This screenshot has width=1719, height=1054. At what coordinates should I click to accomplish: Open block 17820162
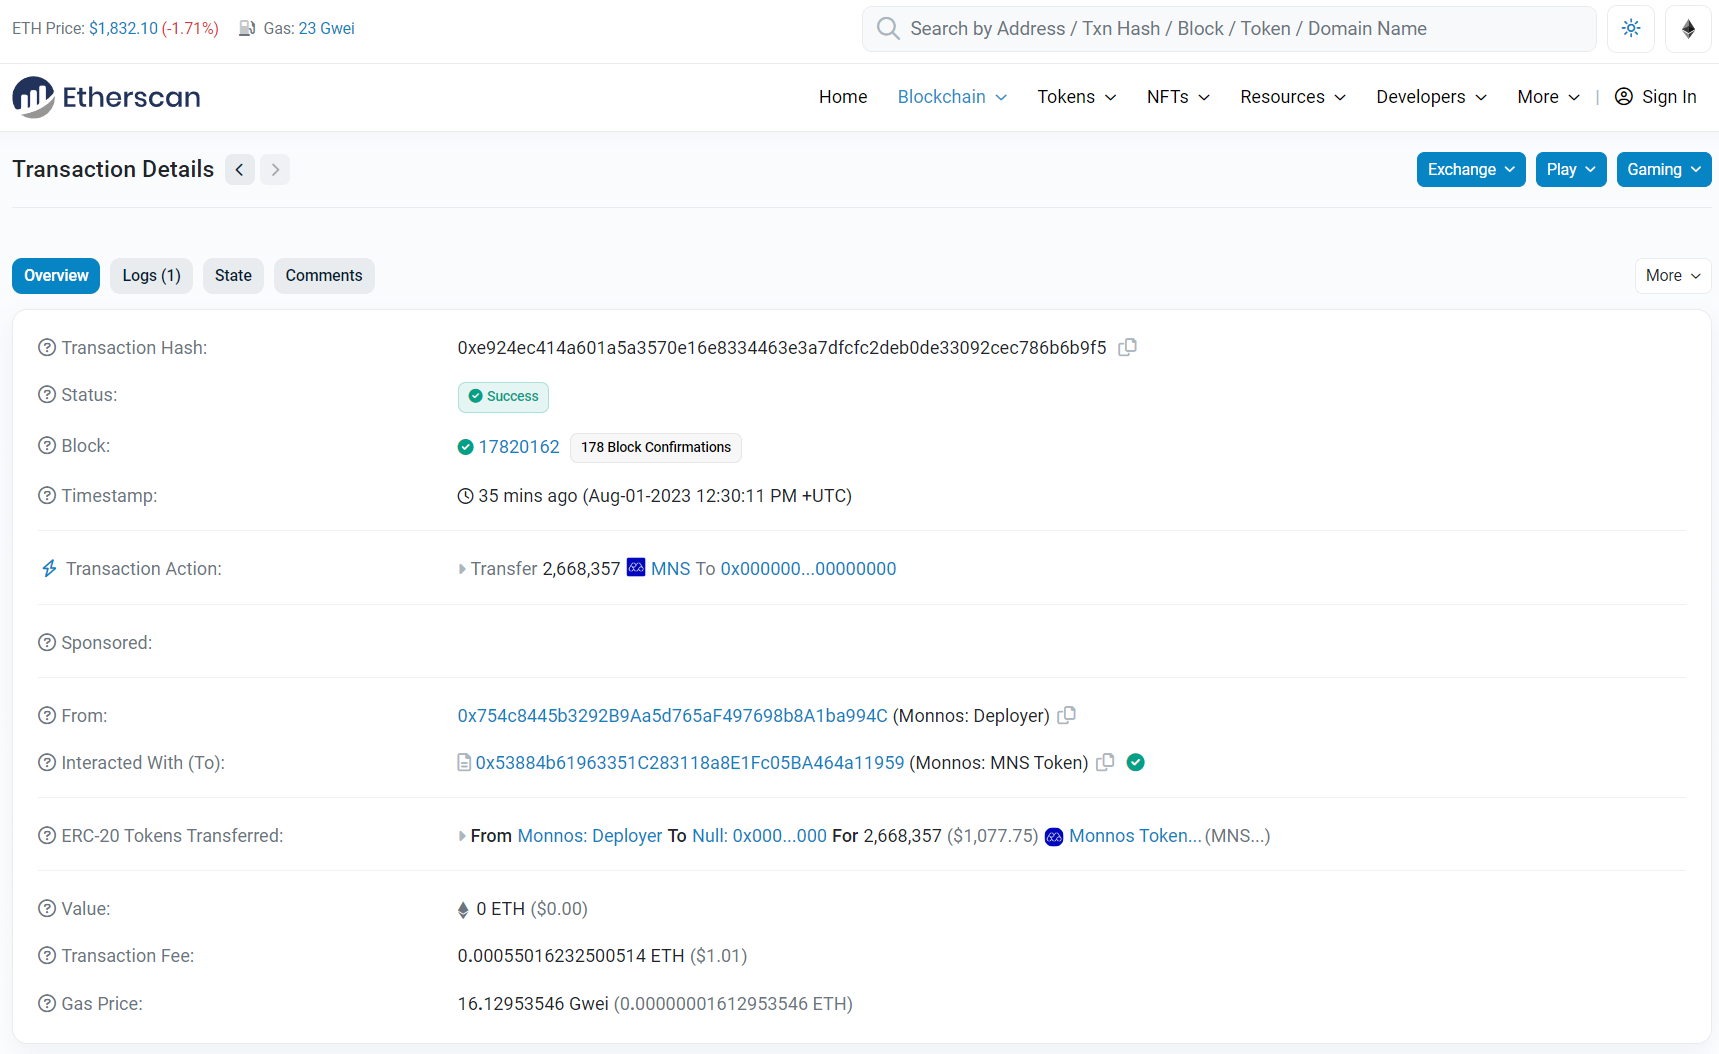coord(519,447)
